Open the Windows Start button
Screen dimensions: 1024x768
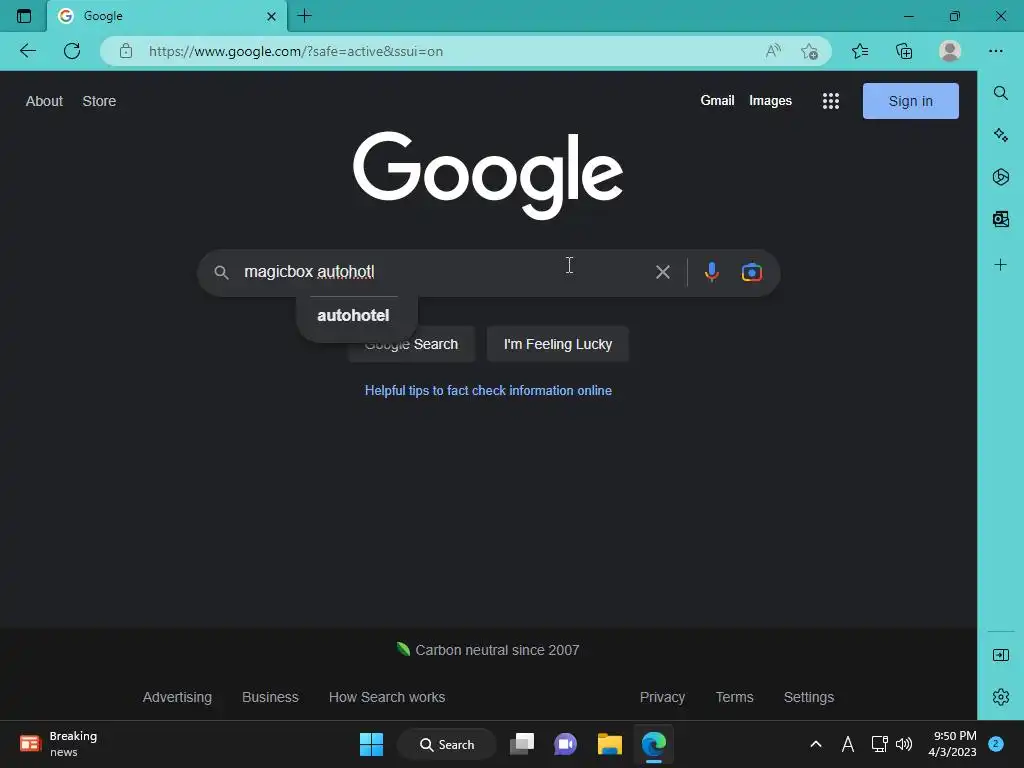[372, 744]
